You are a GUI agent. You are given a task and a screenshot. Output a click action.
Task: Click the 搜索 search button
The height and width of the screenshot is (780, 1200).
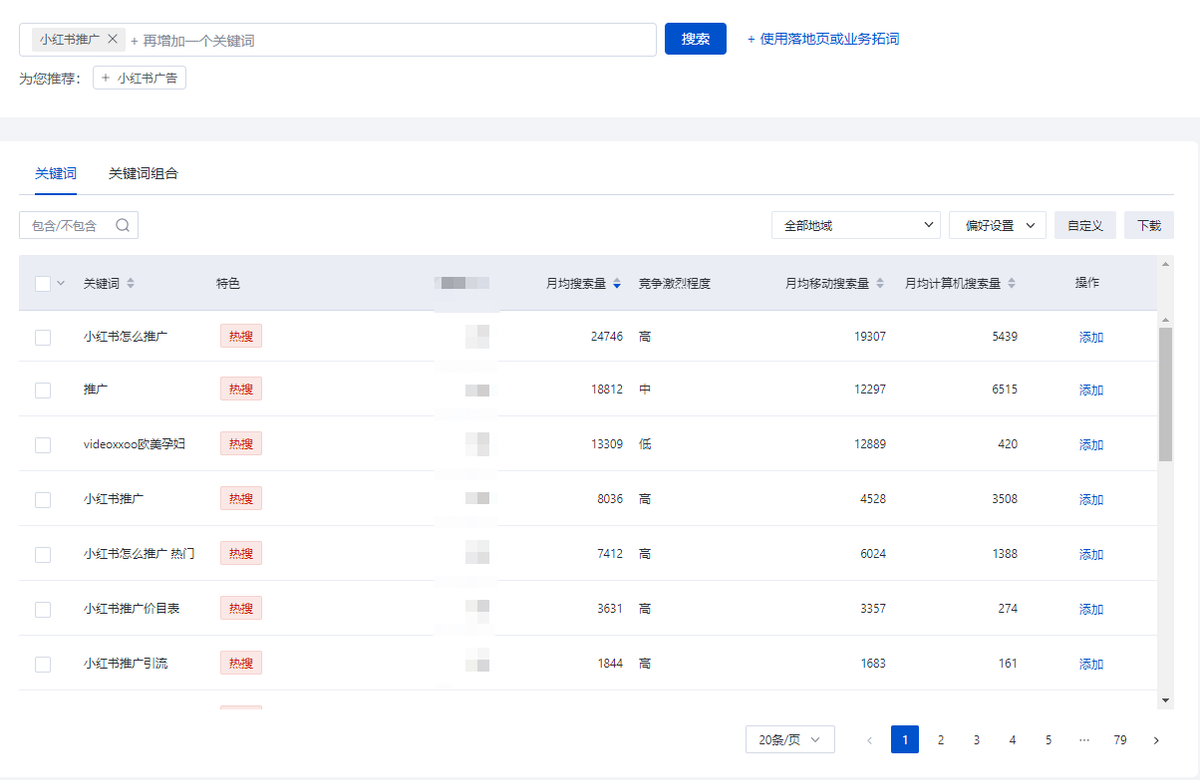(x=695, y=38)
